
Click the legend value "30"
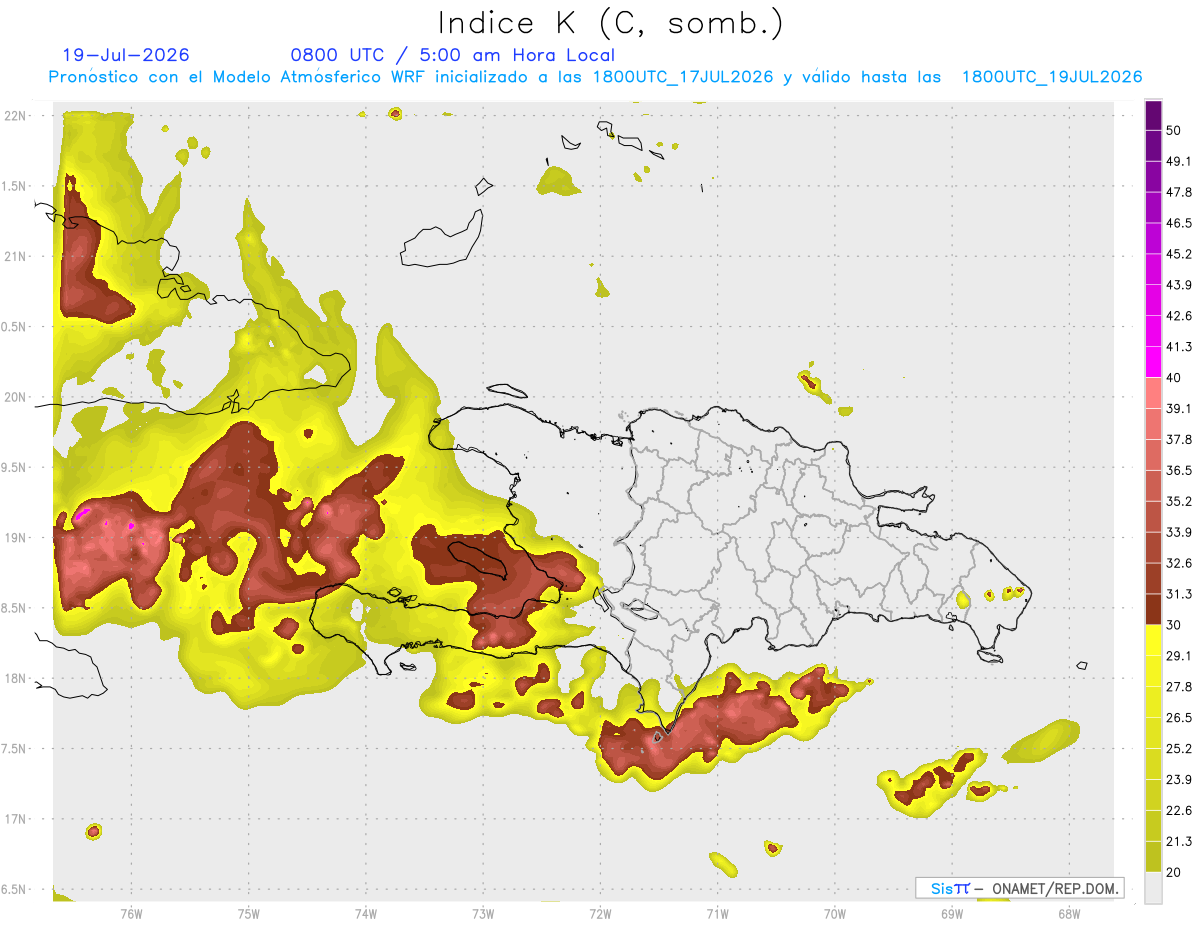click(1175, 625)
